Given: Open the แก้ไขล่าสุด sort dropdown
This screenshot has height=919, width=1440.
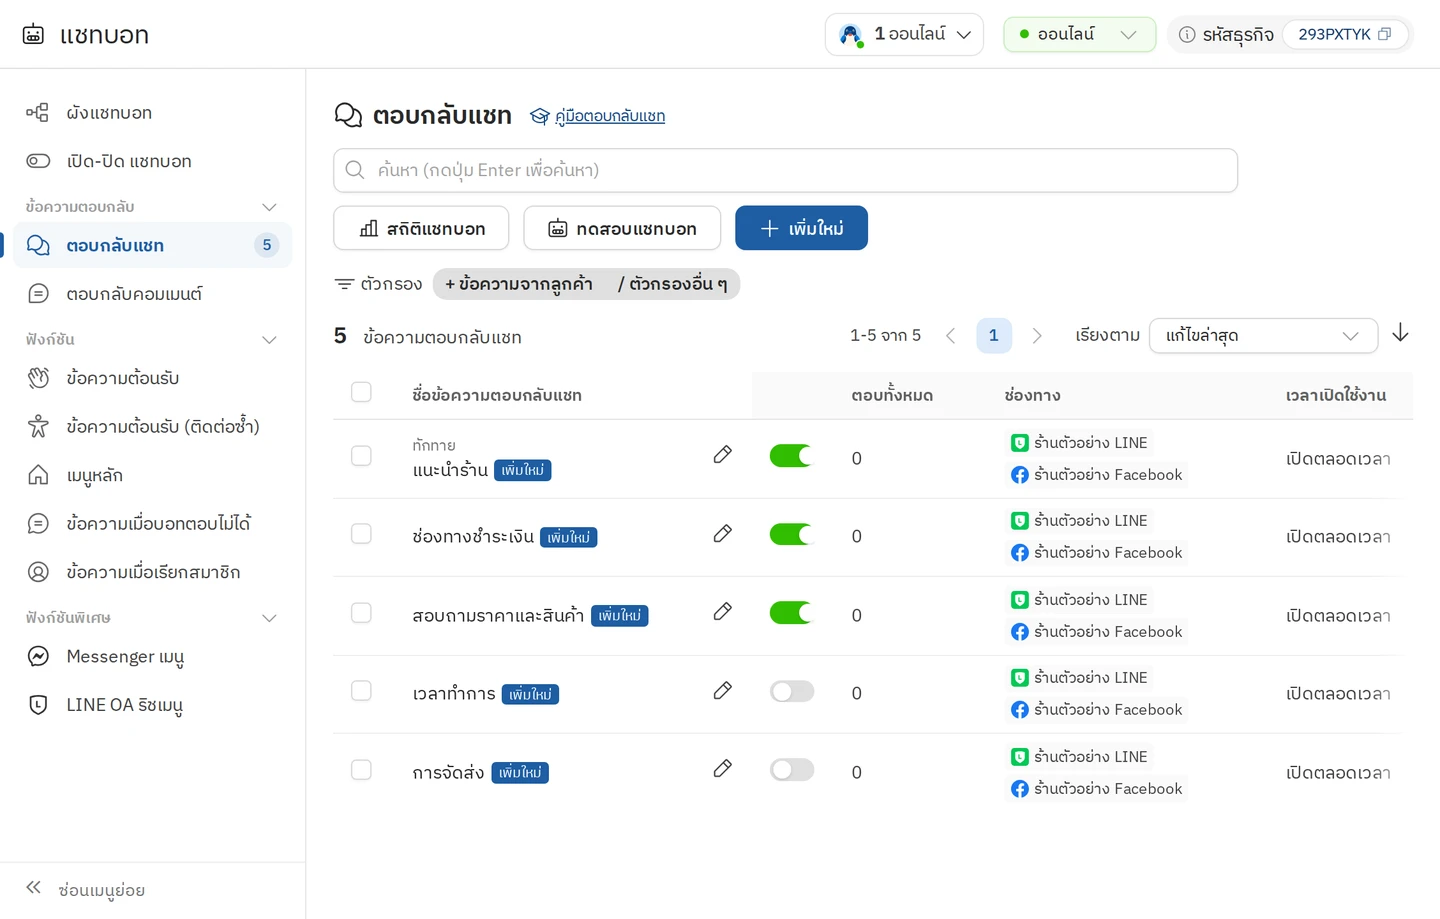Looking at the screenshot, I should click(x=1263, y=336).
